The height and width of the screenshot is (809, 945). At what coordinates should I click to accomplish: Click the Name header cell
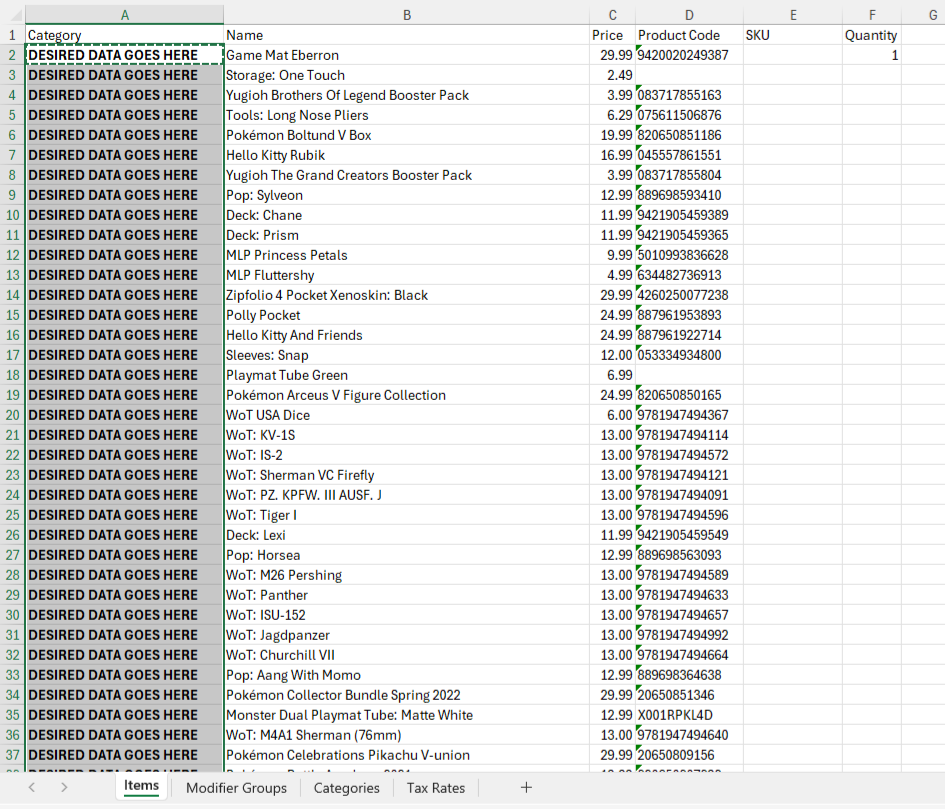point(407,35)
